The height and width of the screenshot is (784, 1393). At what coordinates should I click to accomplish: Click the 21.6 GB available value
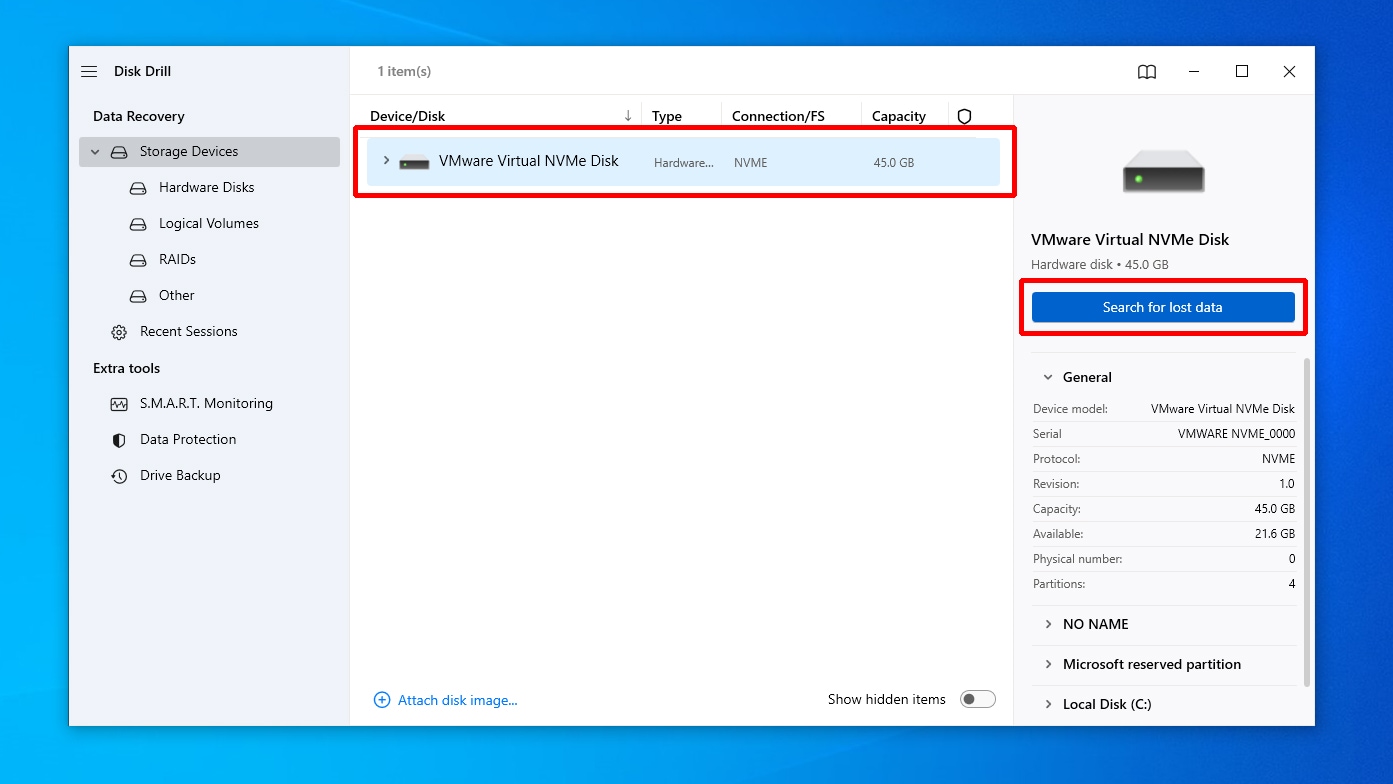[x=1274, y=534]
